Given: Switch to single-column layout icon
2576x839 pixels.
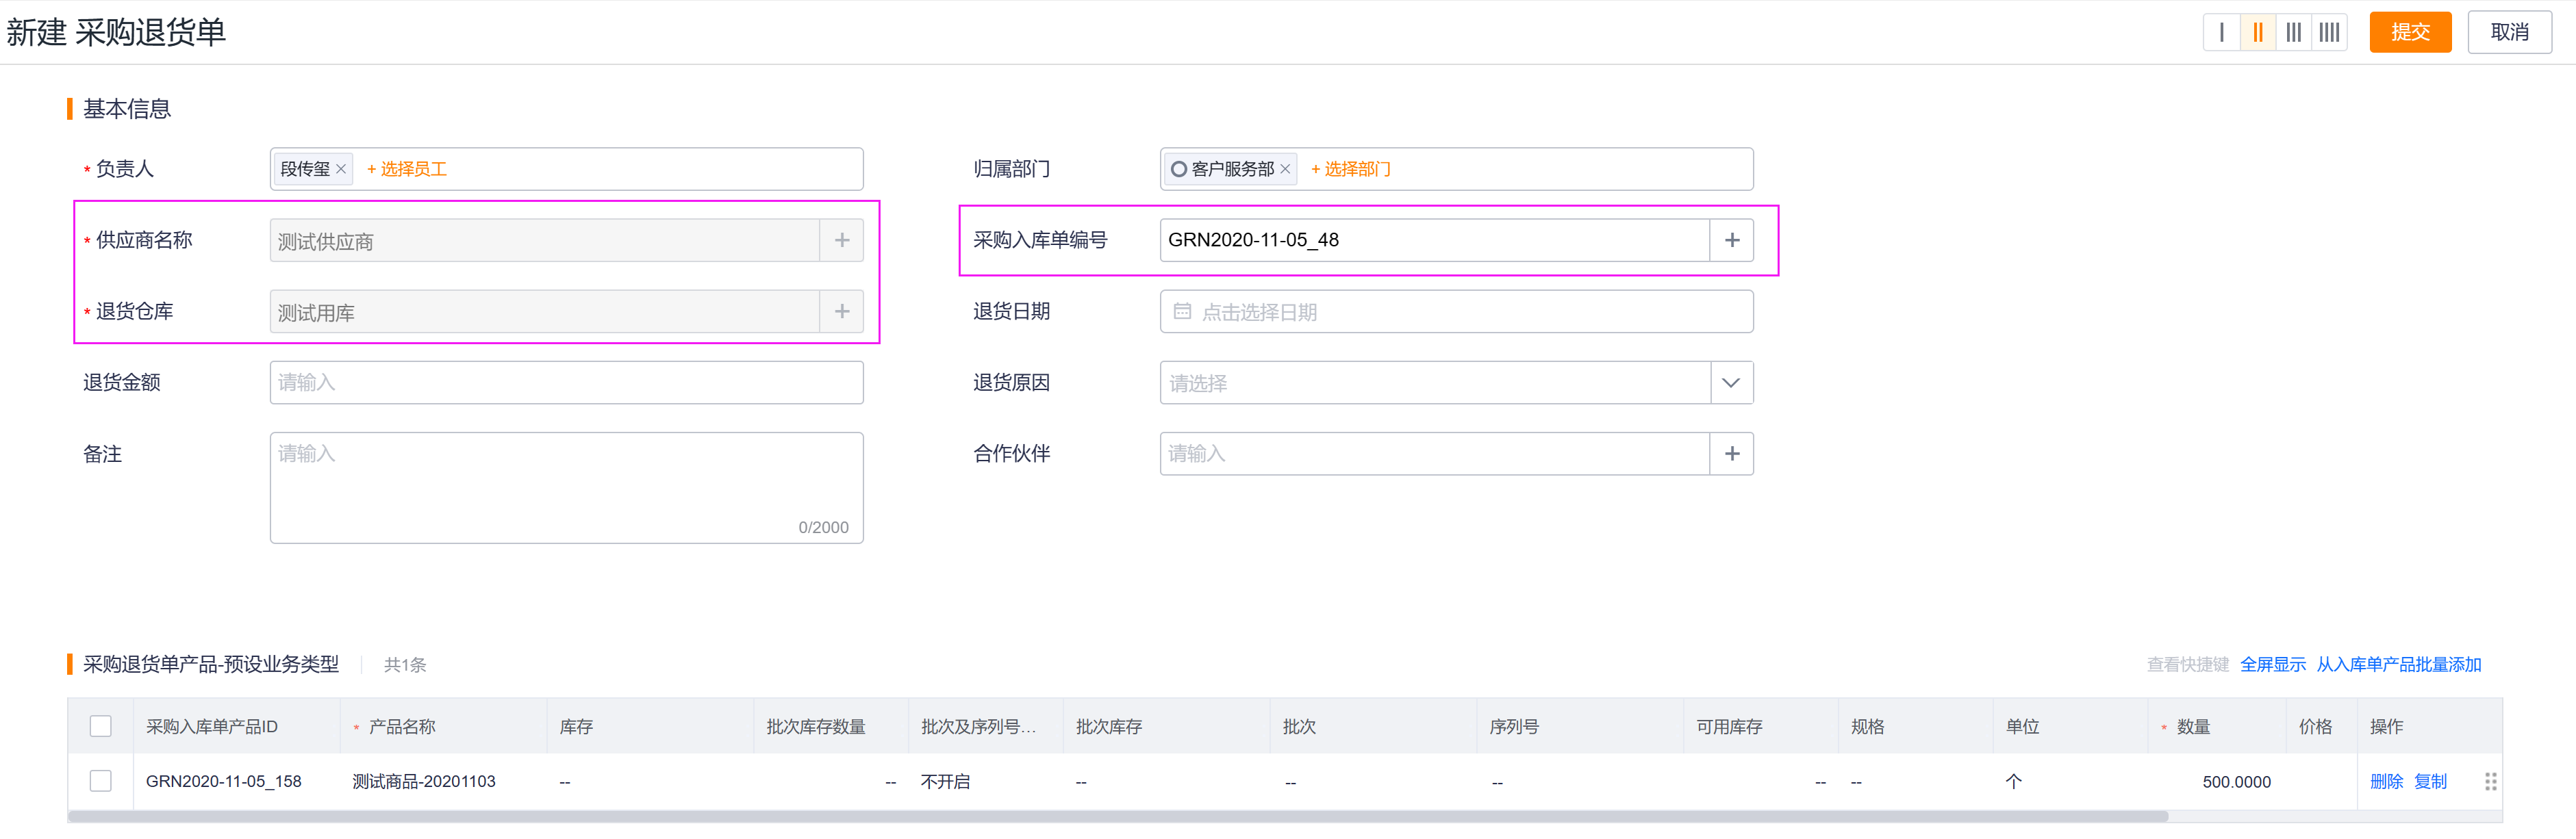Looking at the screenshot, I should (x=2221, y=32).
